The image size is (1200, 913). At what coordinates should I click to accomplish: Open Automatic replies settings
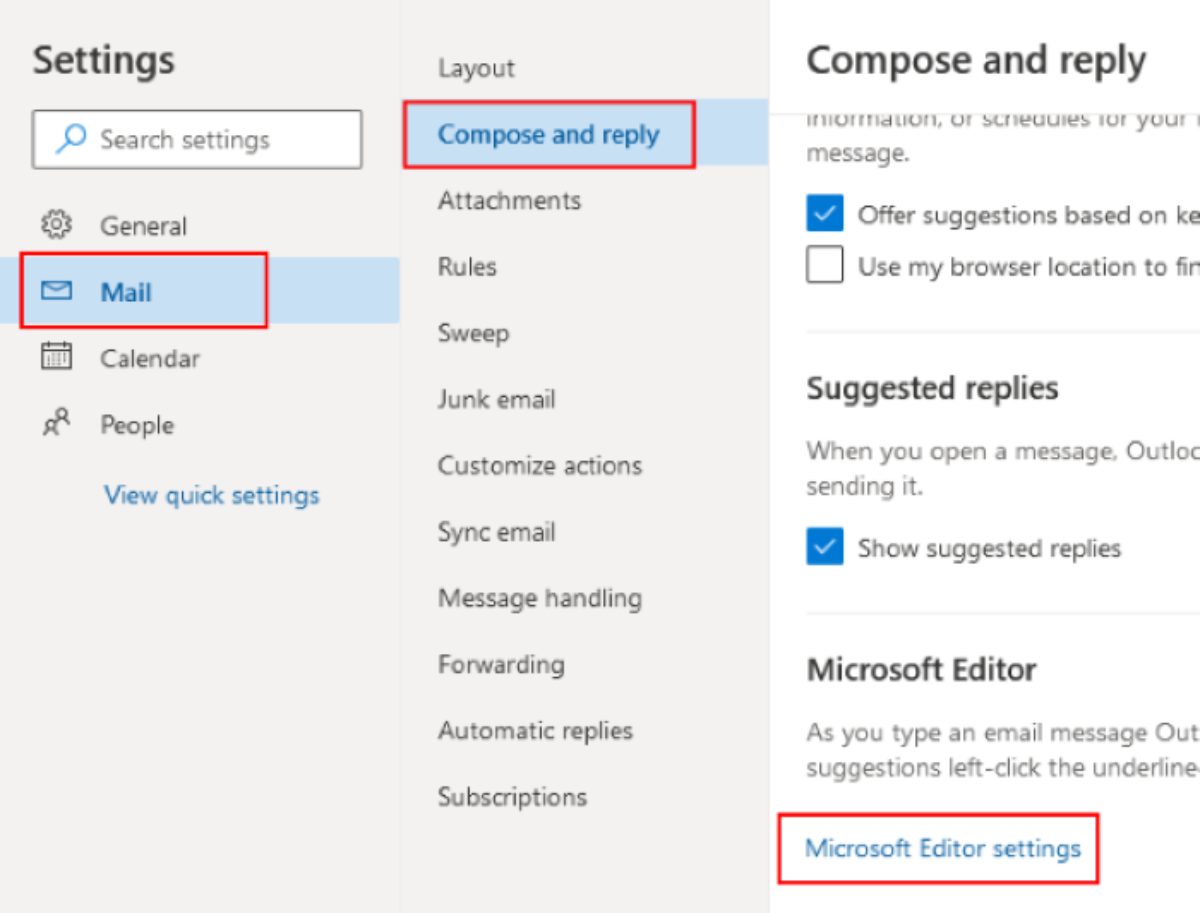pyautogui.click(x=535, y=730)
